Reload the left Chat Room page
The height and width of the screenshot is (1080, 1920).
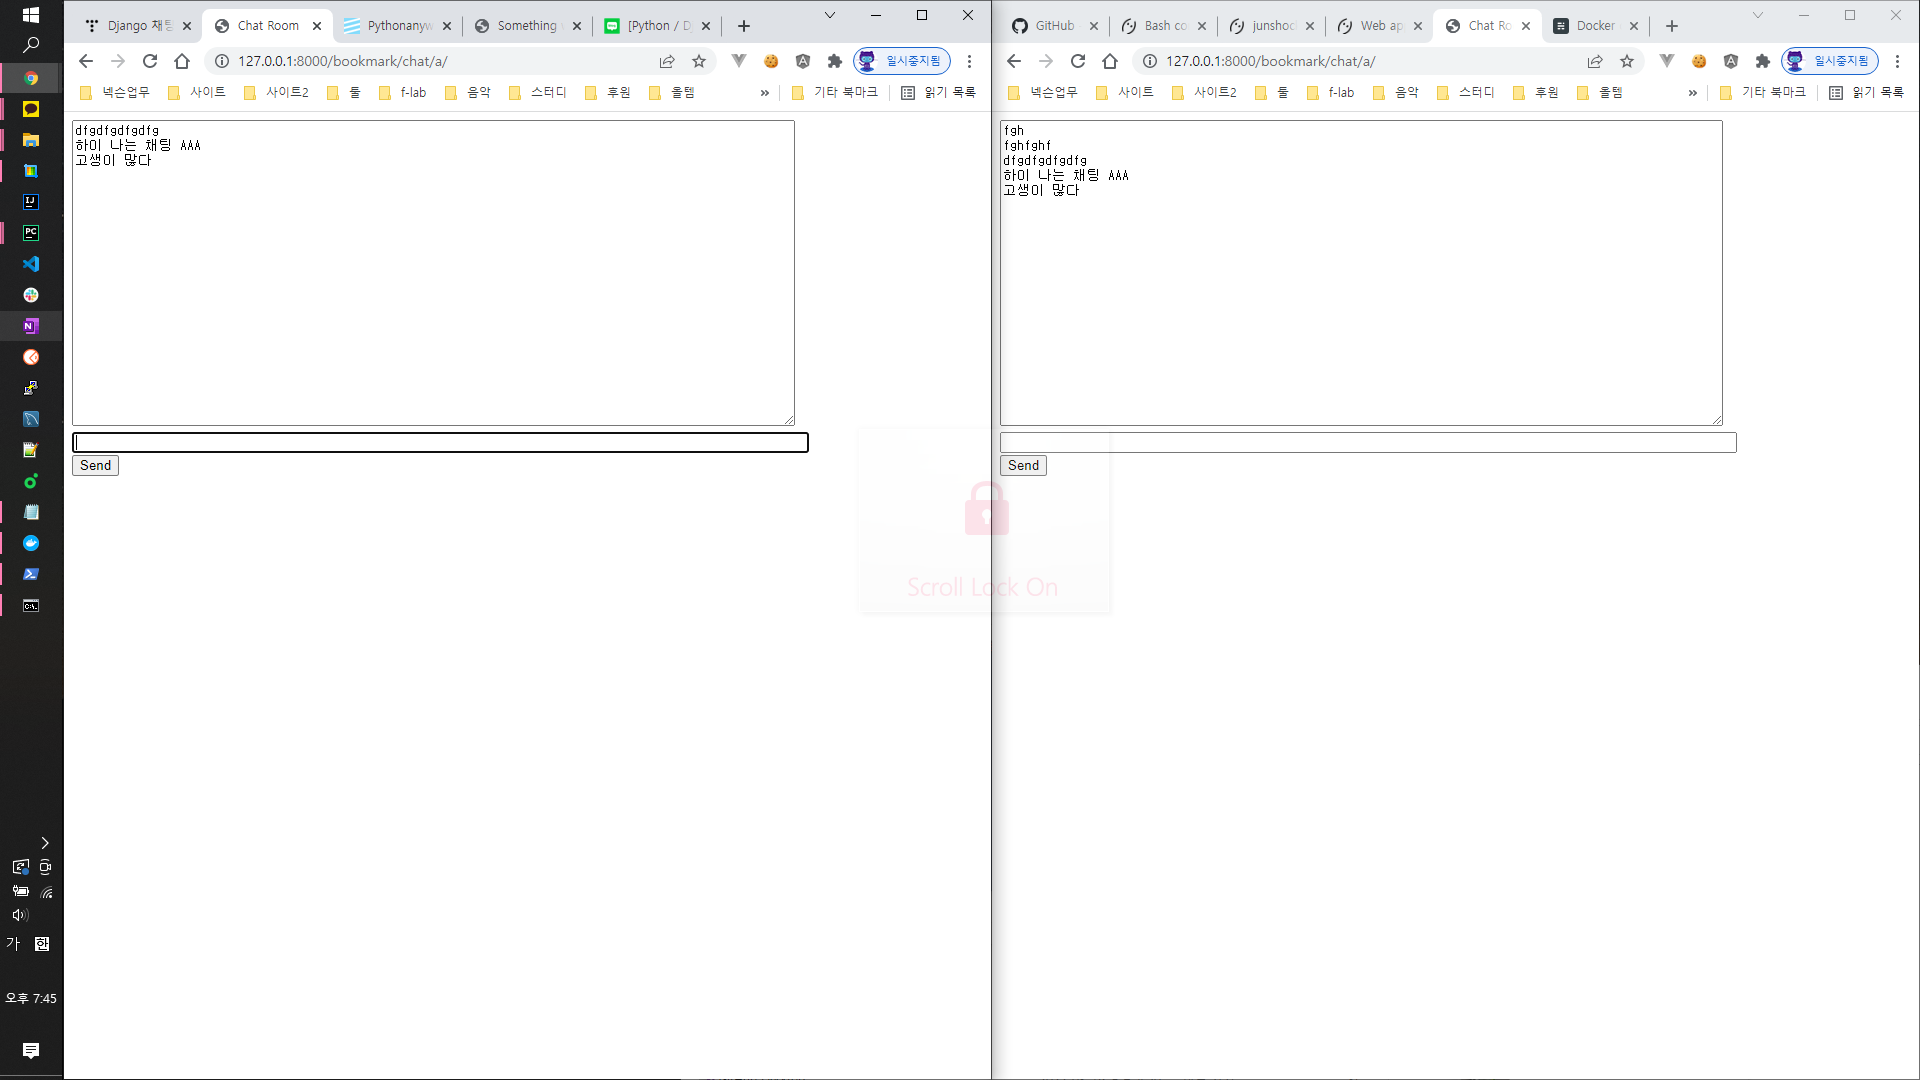[x=150, y=61]
